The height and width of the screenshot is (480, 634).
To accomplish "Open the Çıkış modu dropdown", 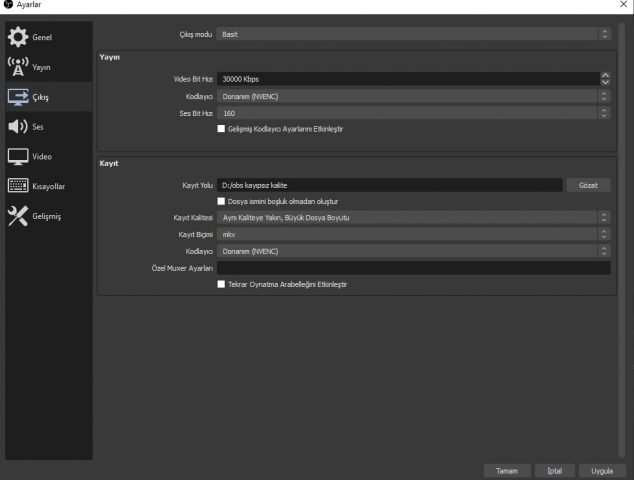I will coord(413,34).
